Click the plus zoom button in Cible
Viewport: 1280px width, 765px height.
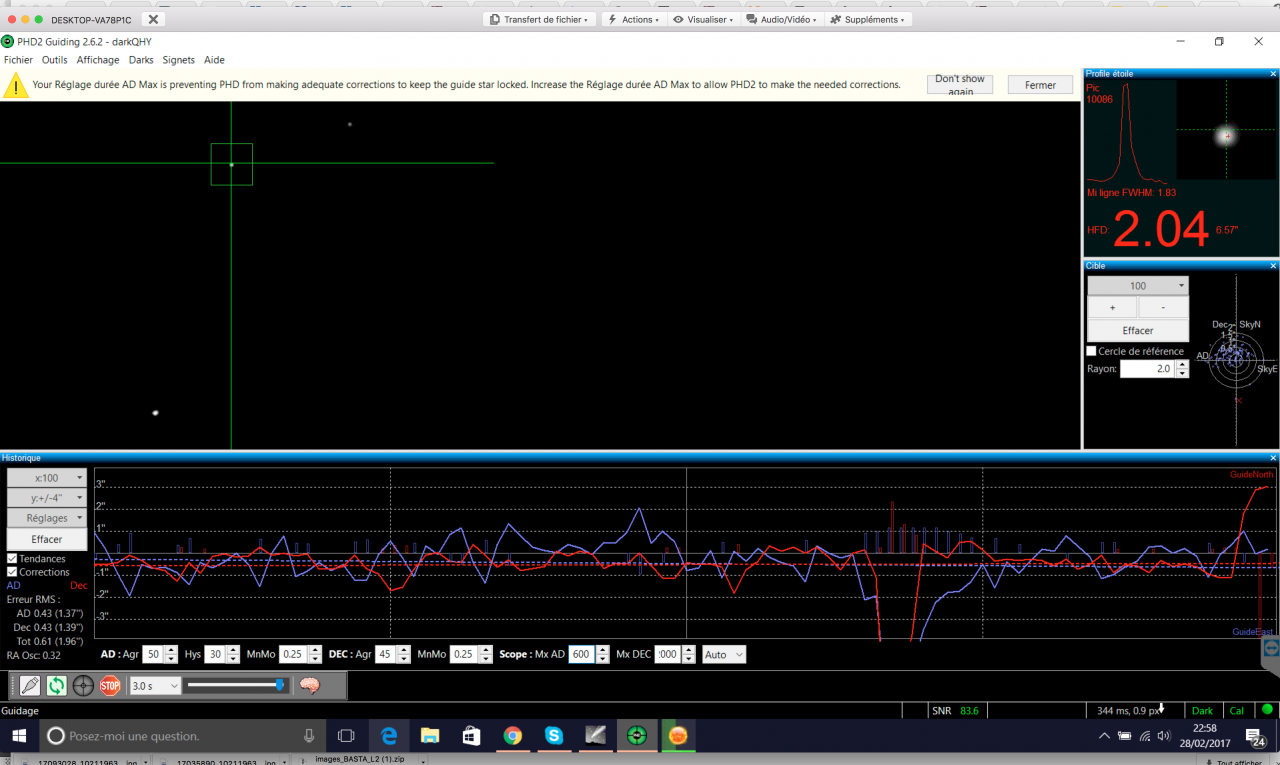(1112, 308)
